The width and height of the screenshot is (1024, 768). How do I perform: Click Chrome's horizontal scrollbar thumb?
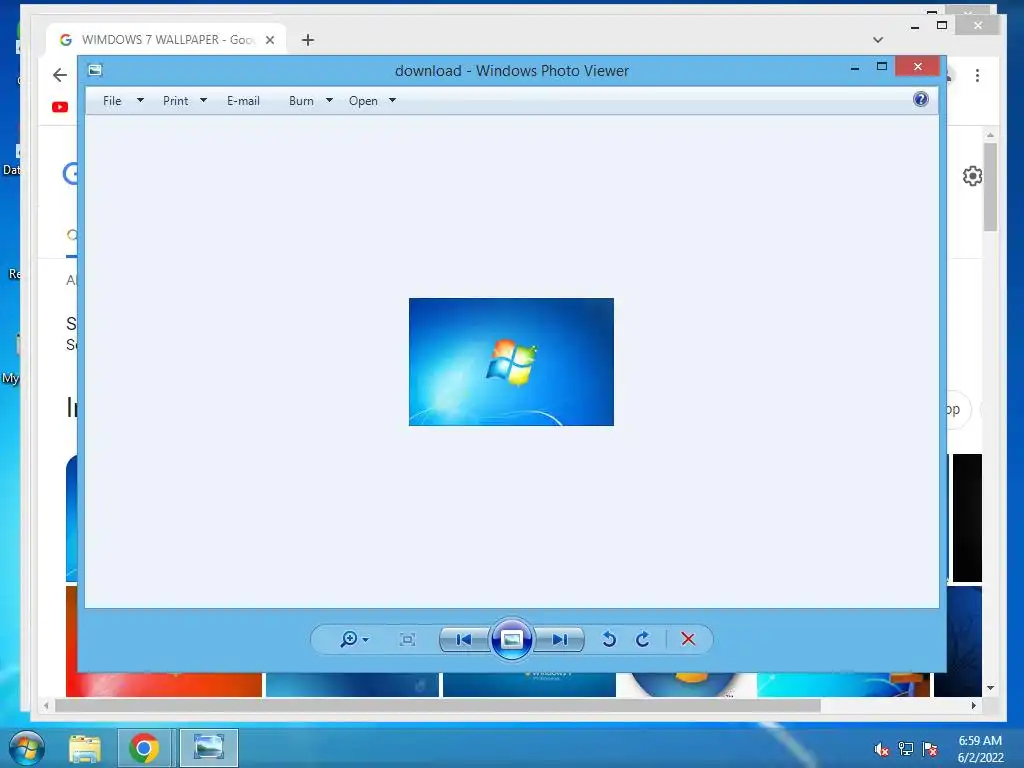438,705
